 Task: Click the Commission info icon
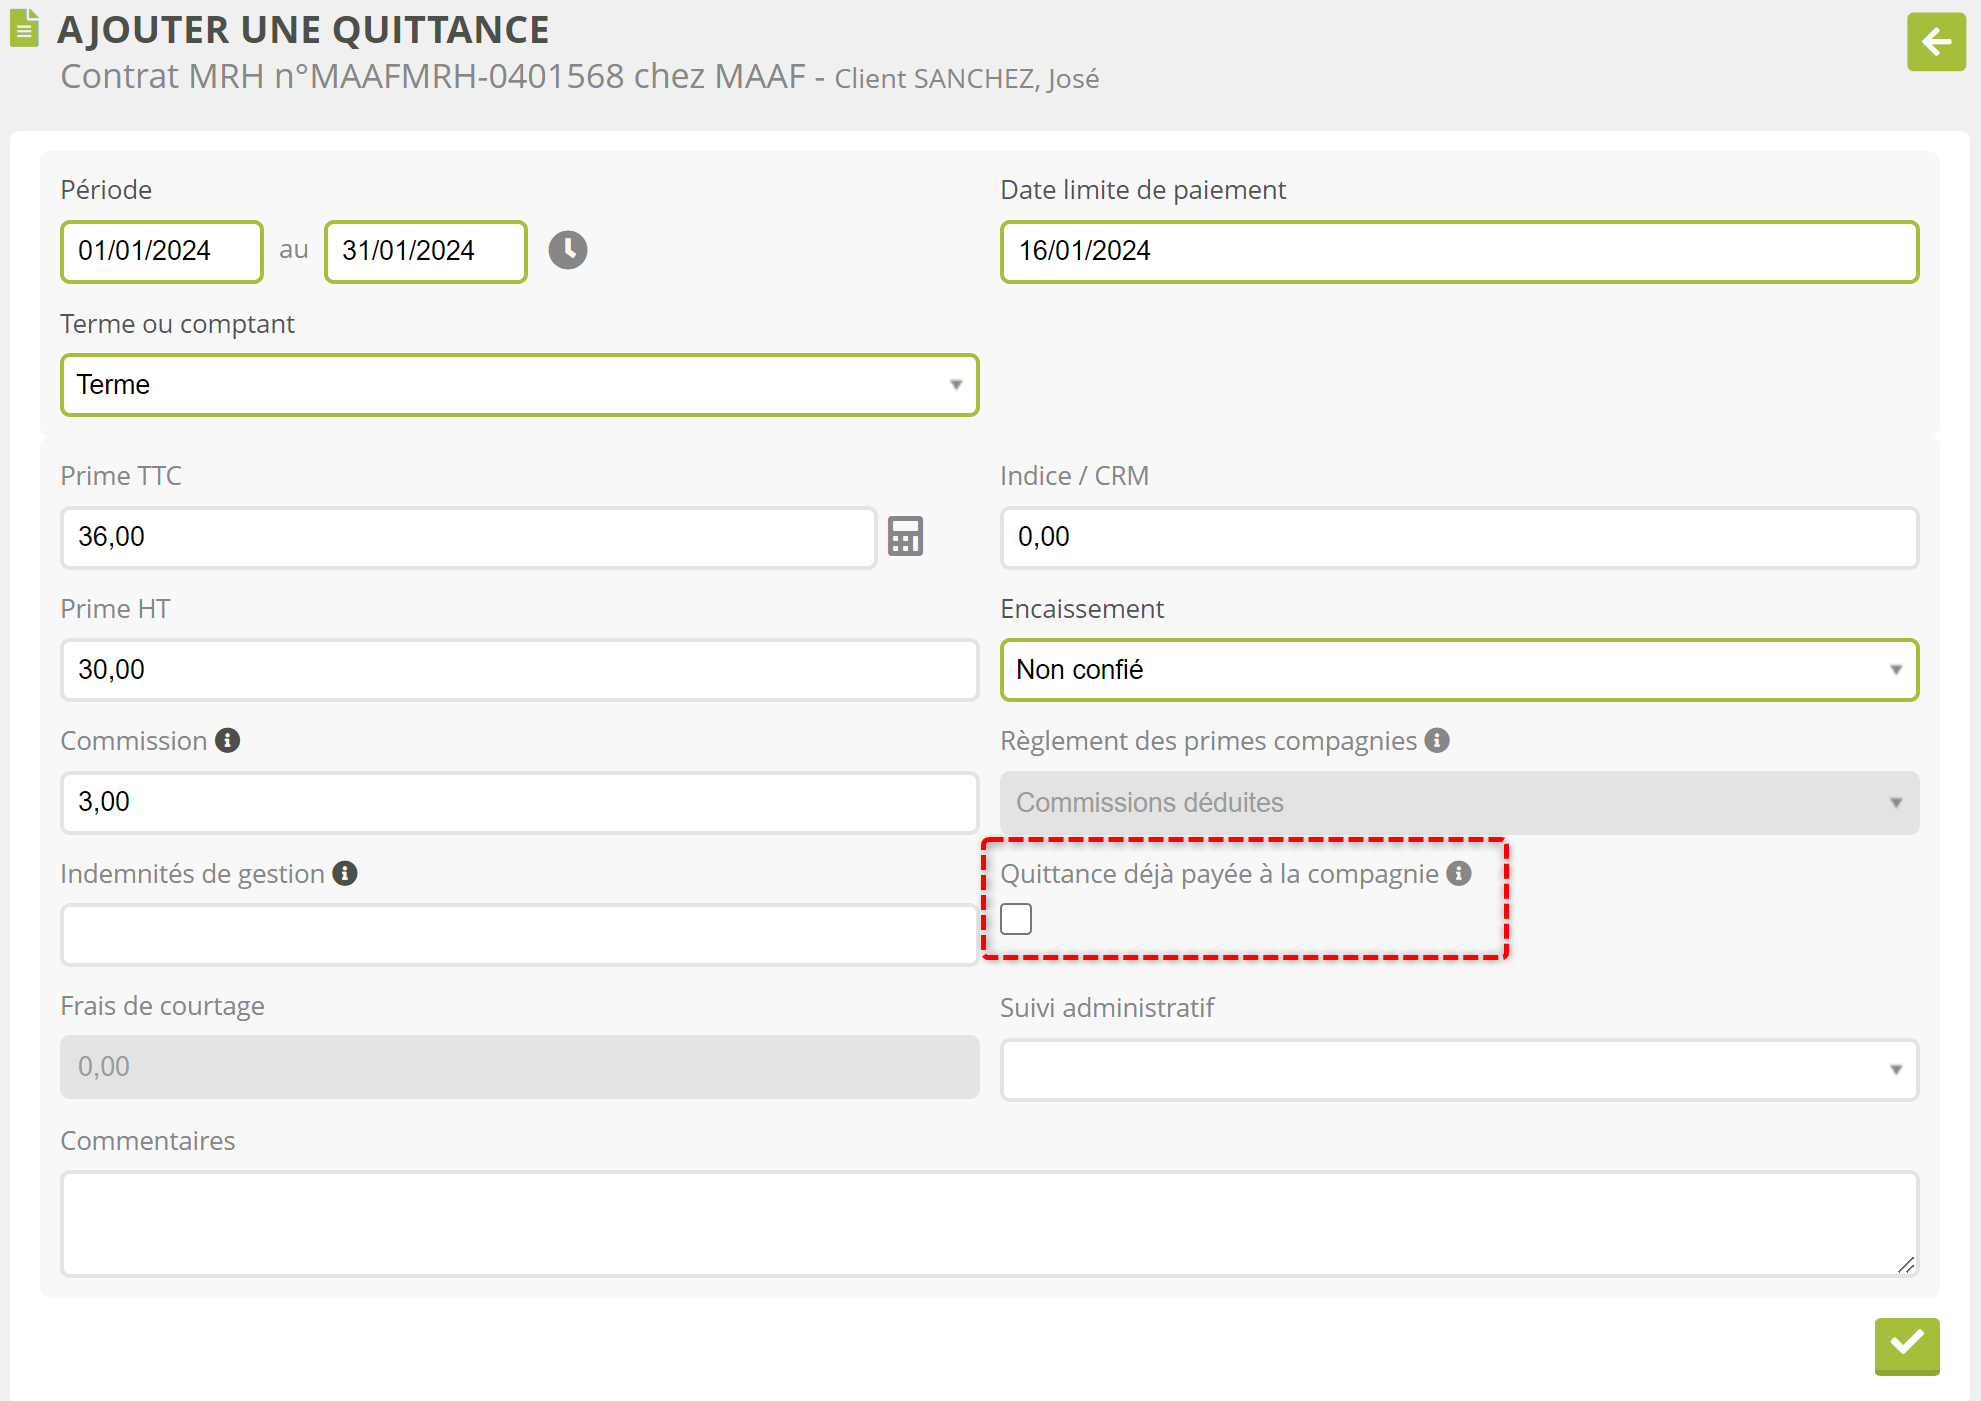pyautogui.click(x=228, y=741)
